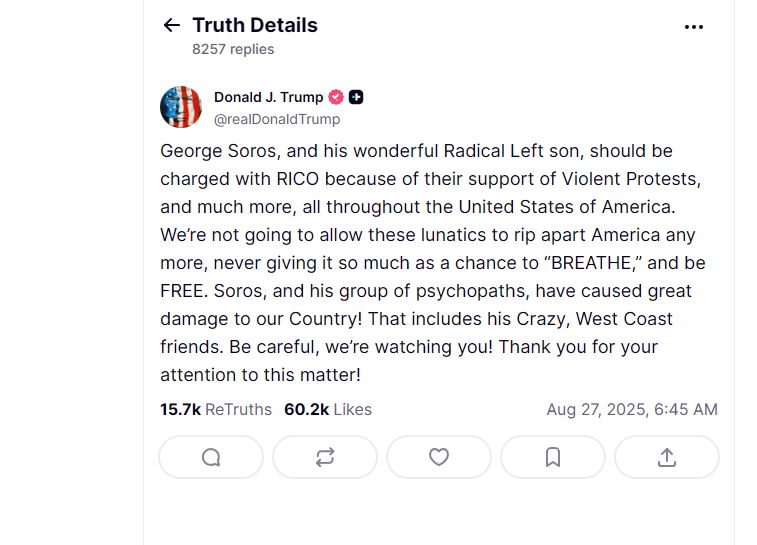Click the black plus badge icon
This screenshot has width=757, height=545.
pyautogui.click(x=357, y=97)
